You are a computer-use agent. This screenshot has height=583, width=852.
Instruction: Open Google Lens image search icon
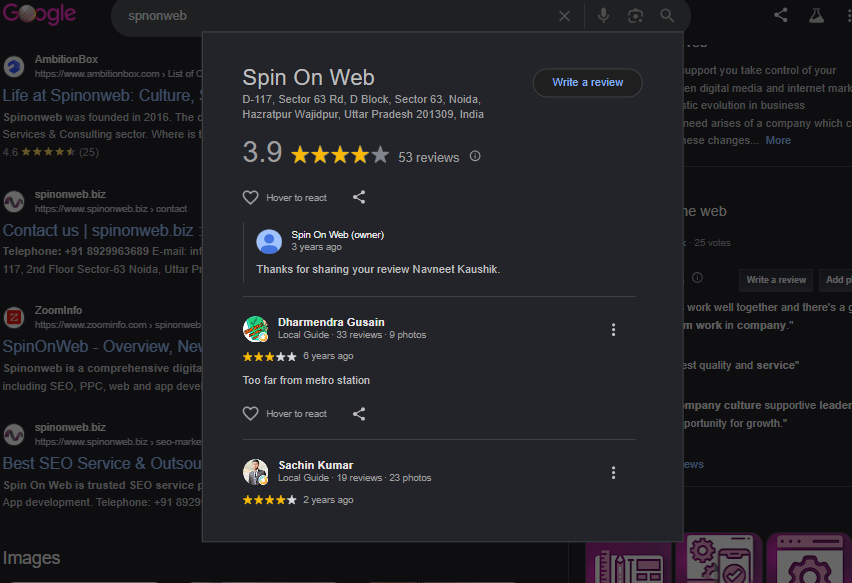[635, 16]
